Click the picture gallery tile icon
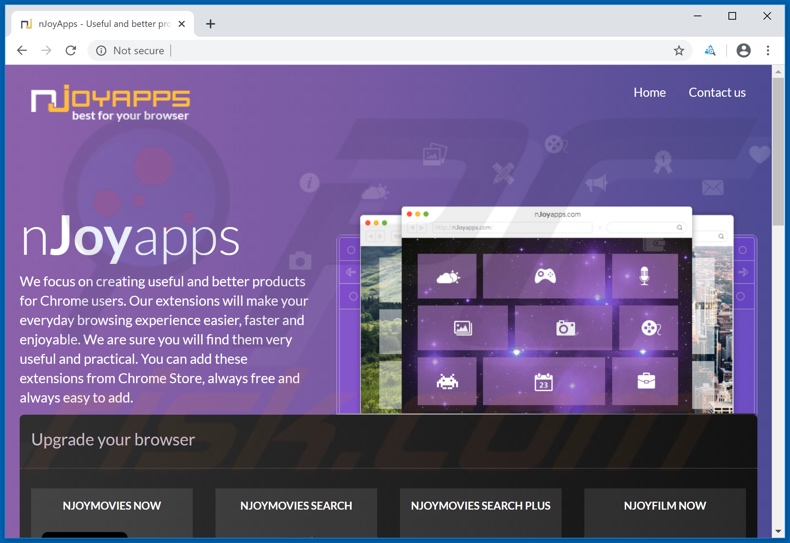 [463, 328]
